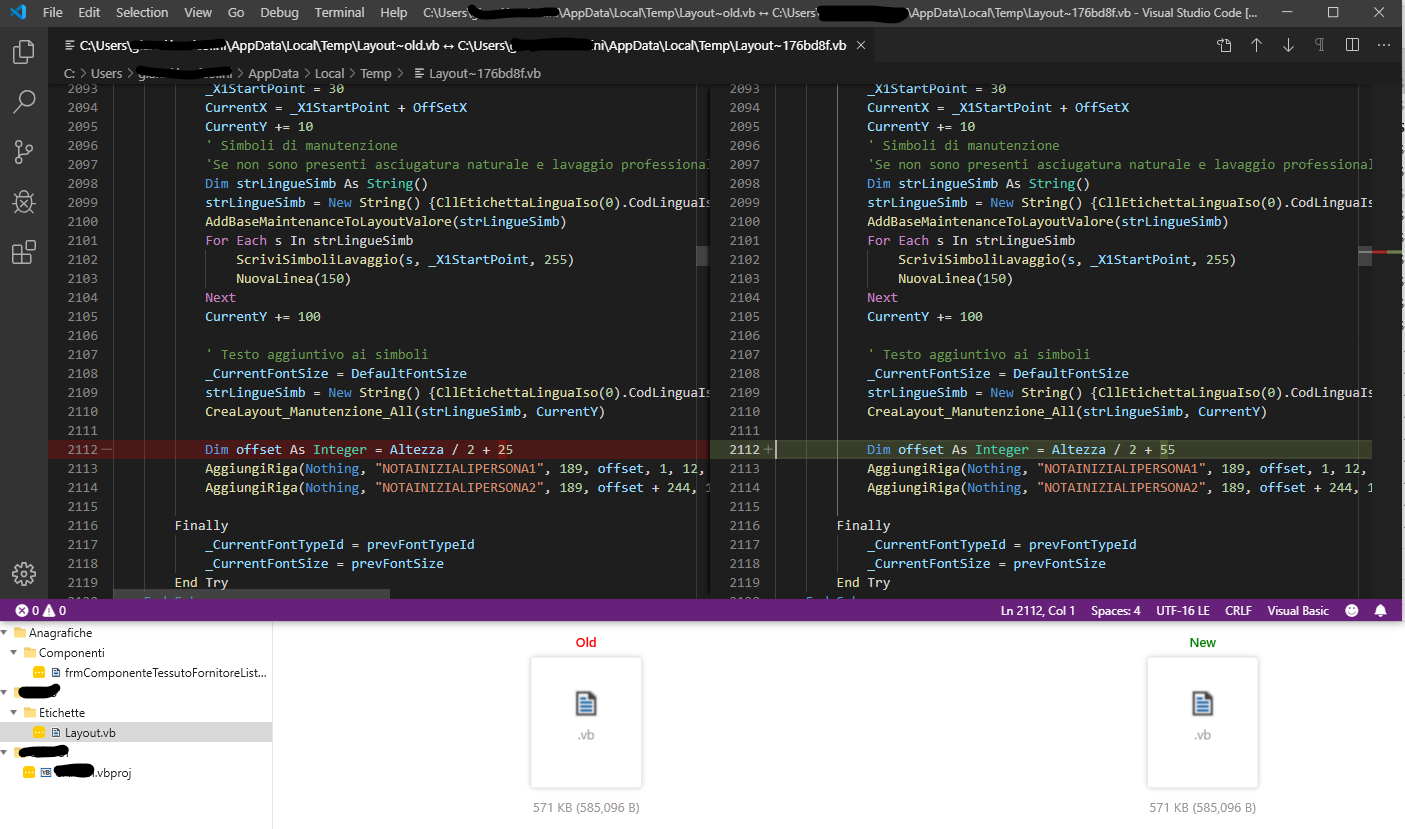
Task: Open the Source Control view
Action: click(23, 151)
